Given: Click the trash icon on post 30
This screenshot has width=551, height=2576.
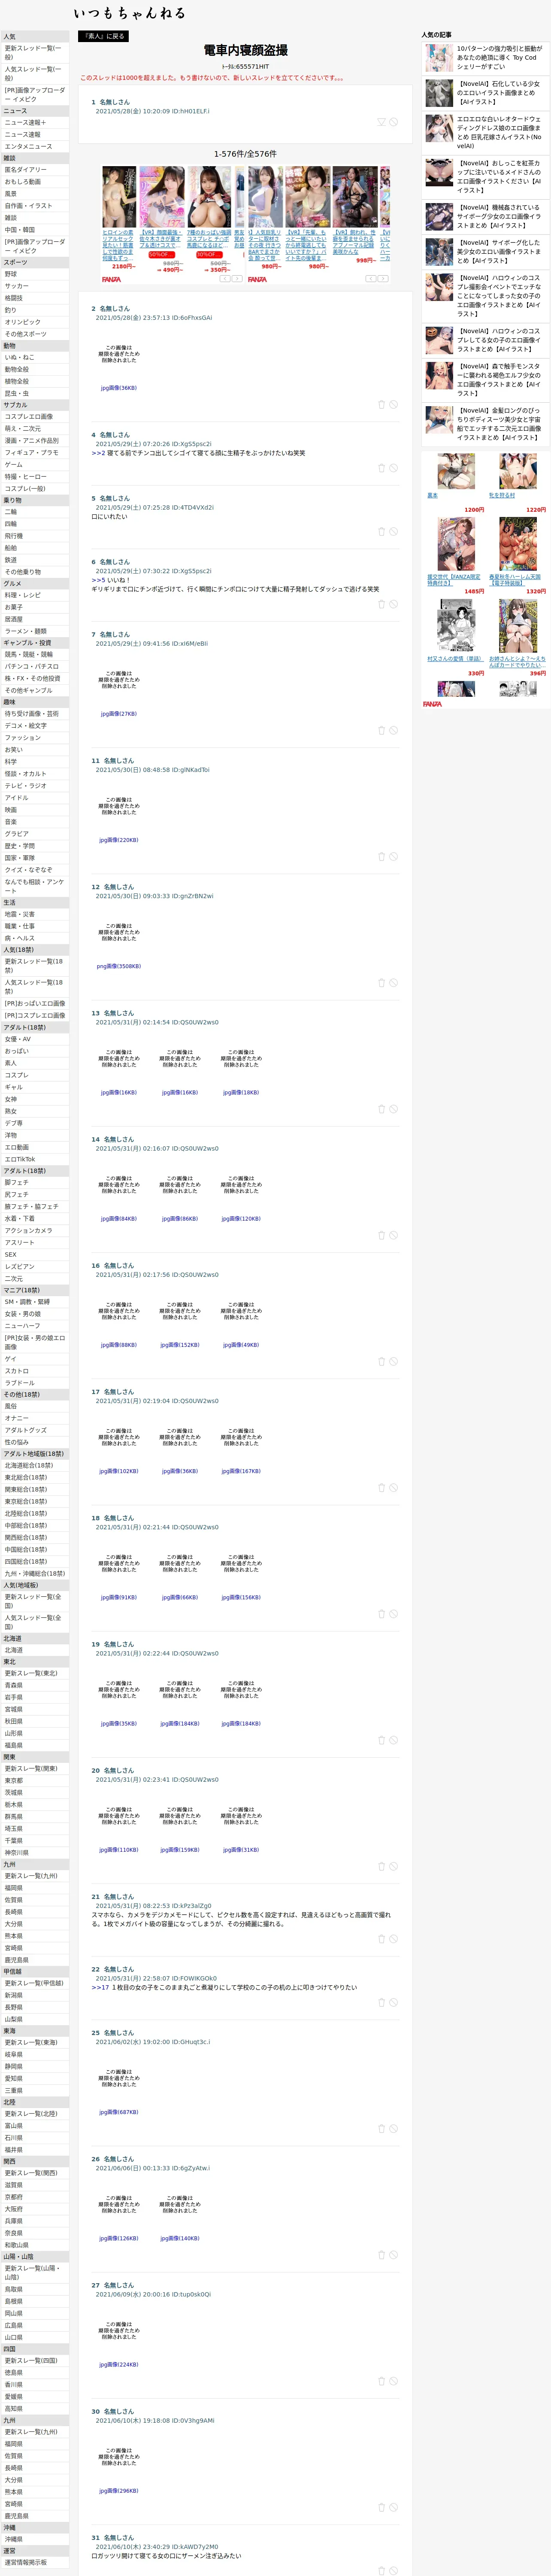Looking at the screenshot, I should (381, 2507).
